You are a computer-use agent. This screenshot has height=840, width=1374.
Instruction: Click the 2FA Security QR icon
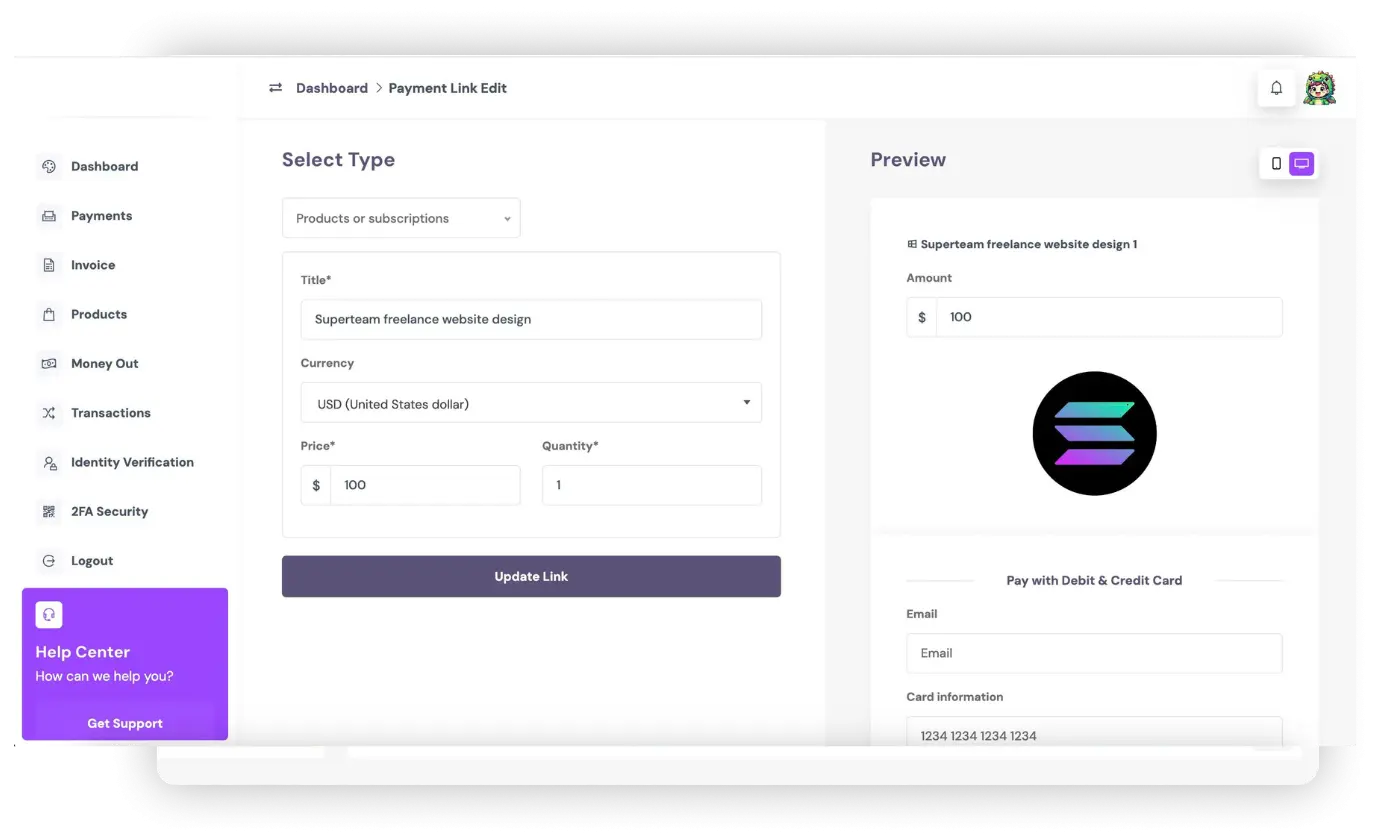(x=49, y=511)
